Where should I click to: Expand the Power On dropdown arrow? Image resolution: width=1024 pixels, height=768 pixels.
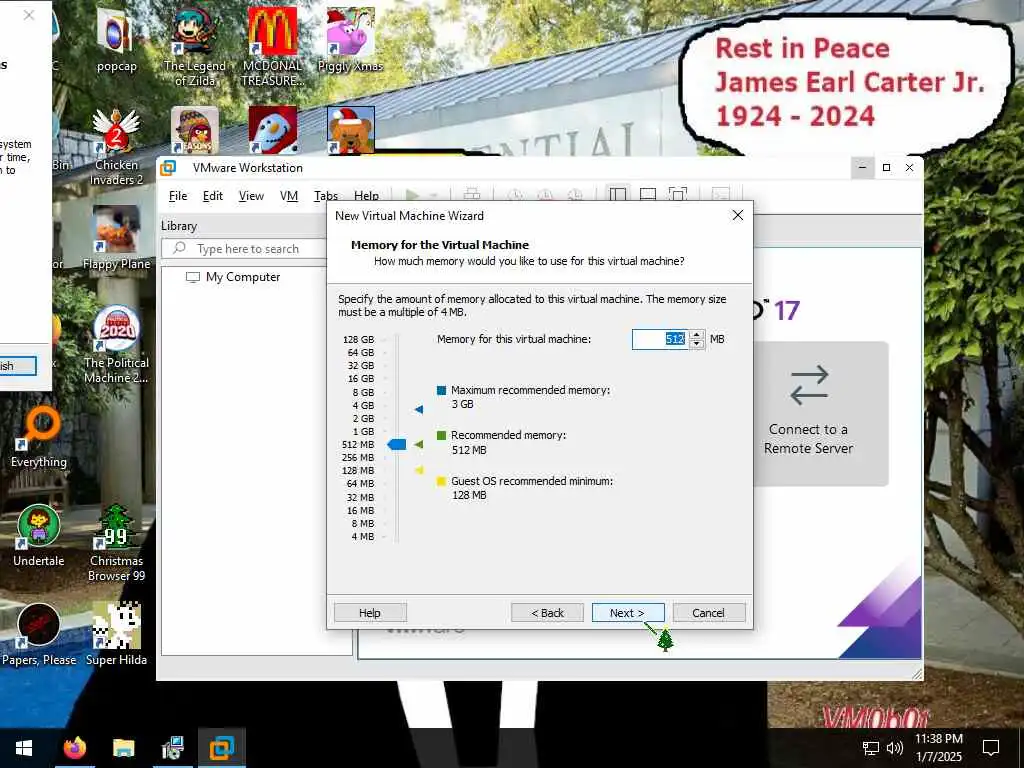point(433,195)
